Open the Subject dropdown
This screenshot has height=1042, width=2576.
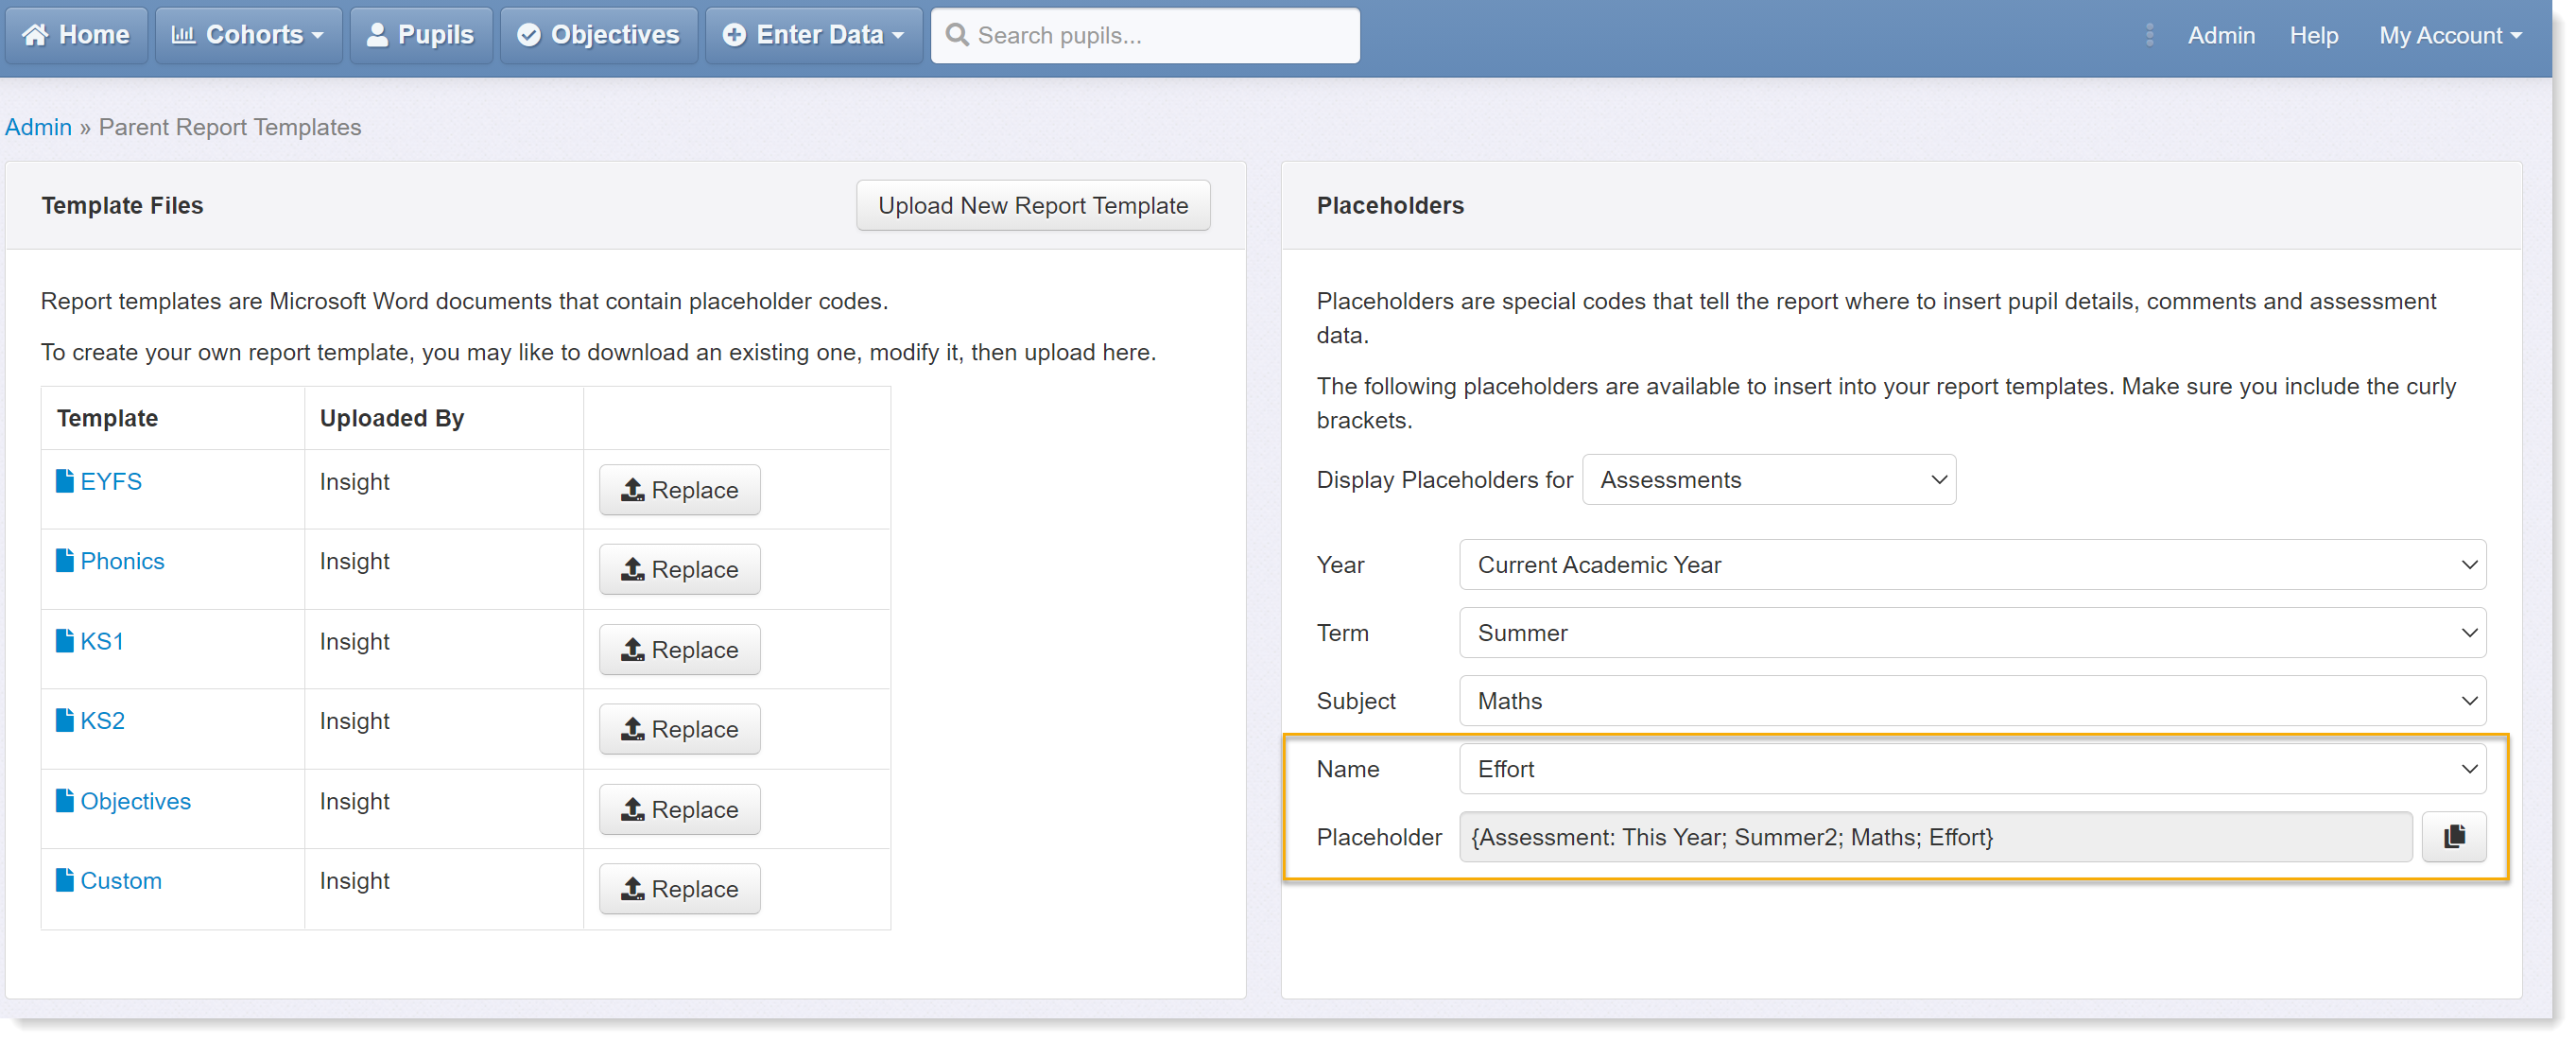coord(1972,701)
